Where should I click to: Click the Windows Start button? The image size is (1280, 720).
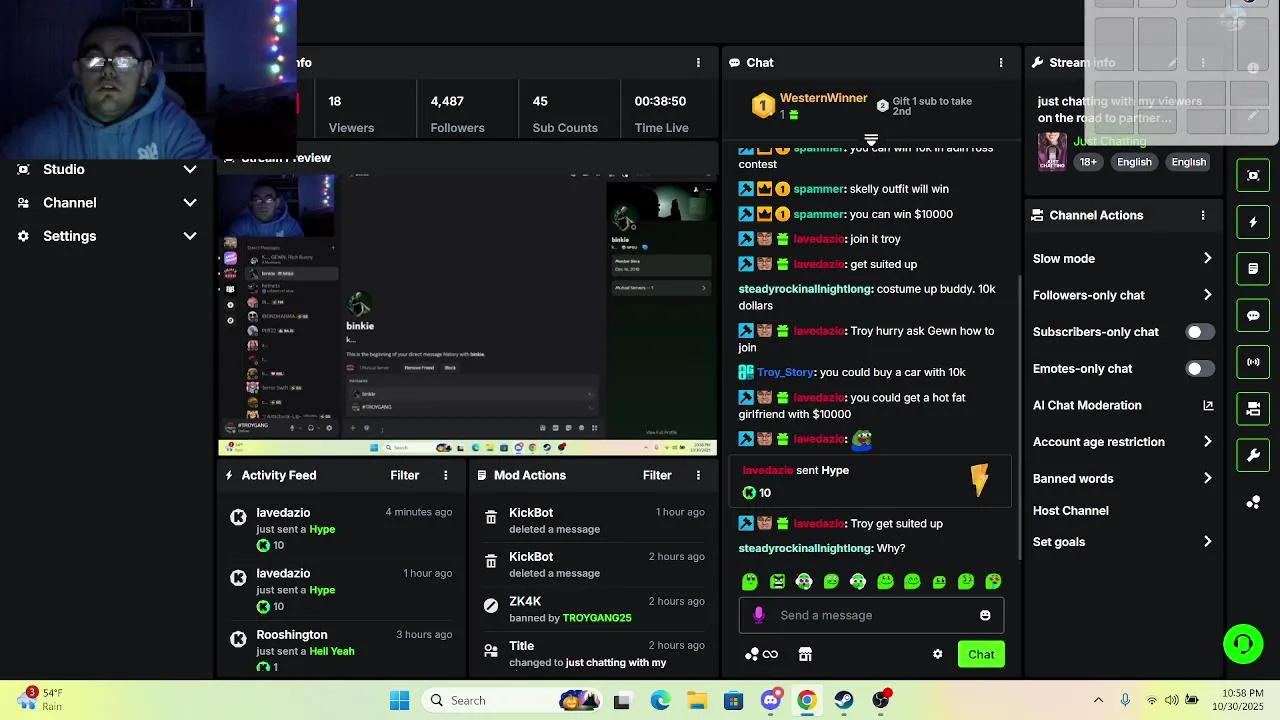point(400,700)
